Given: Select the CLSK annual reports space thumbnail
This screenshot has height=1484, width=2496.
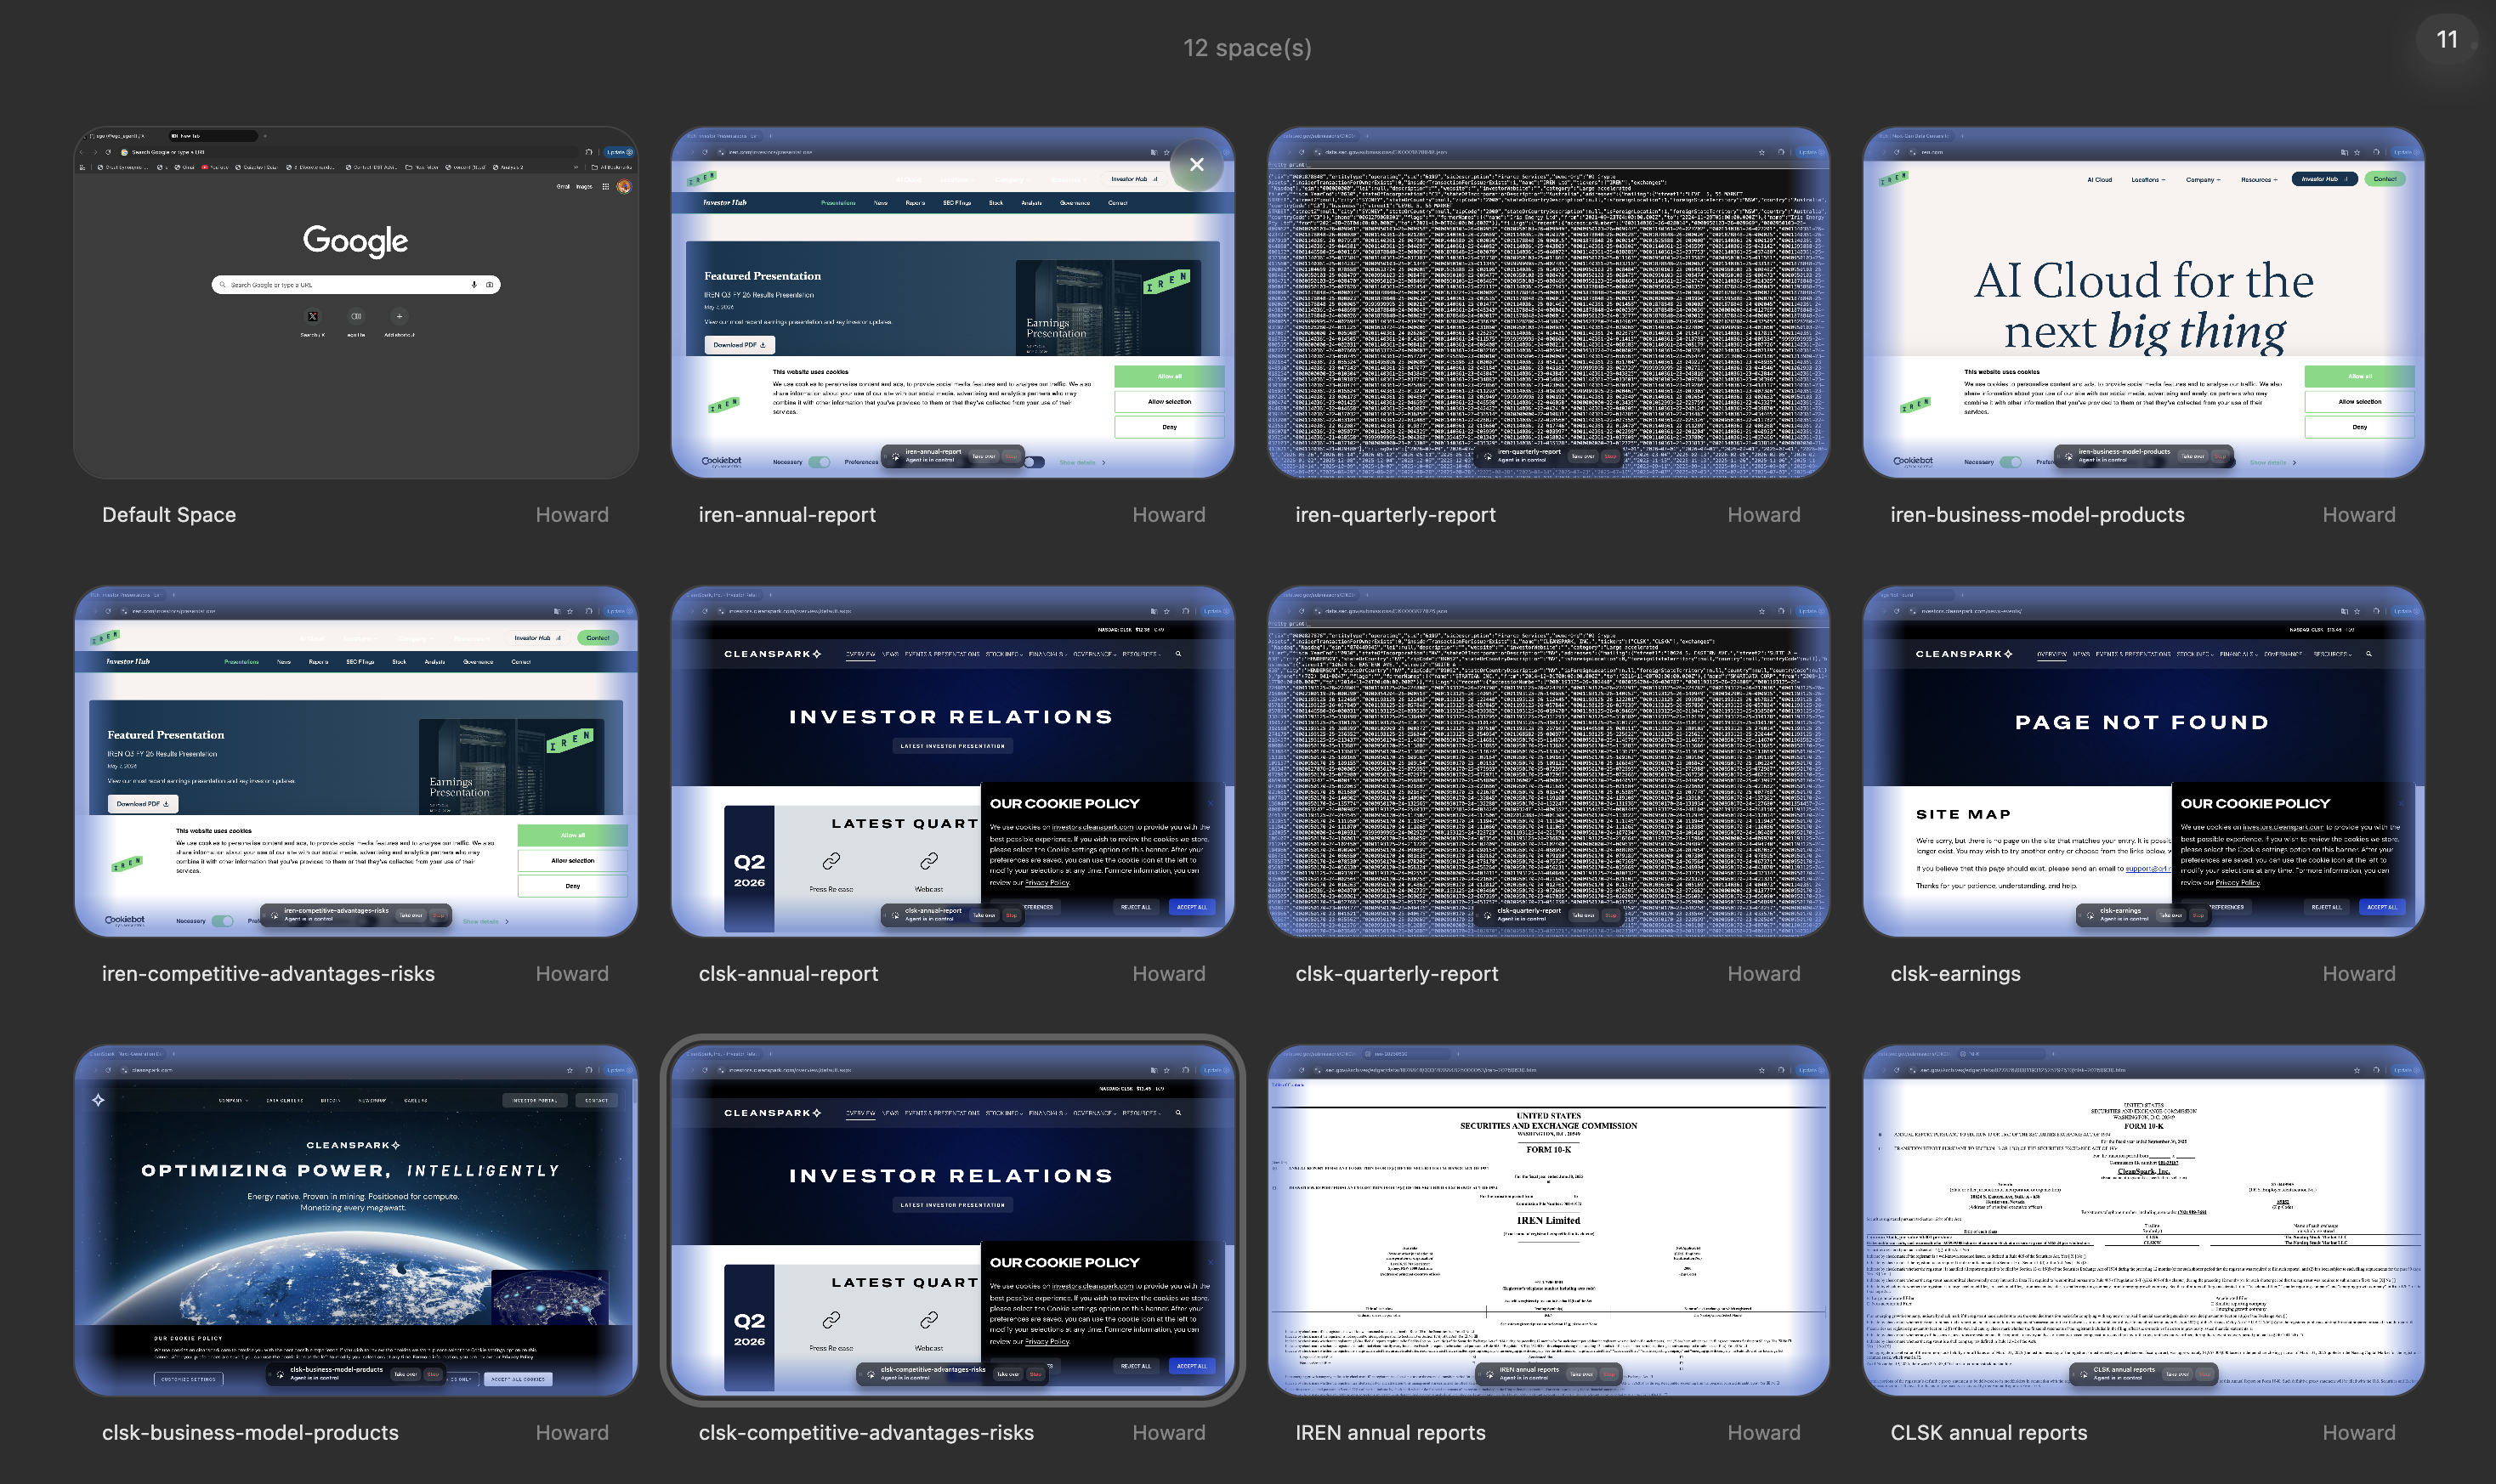Looking at the screenshot, I should click(x=2144, y=1220).
